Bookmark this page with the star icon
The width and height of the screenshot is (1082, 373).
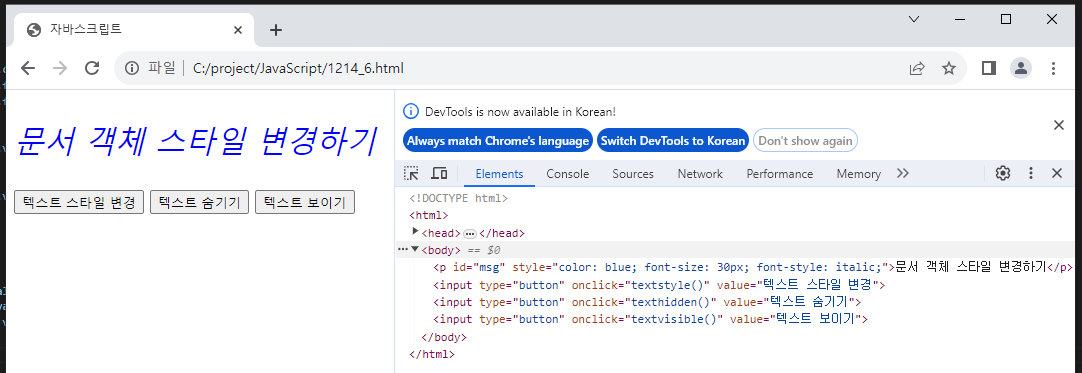click(949, 68)
